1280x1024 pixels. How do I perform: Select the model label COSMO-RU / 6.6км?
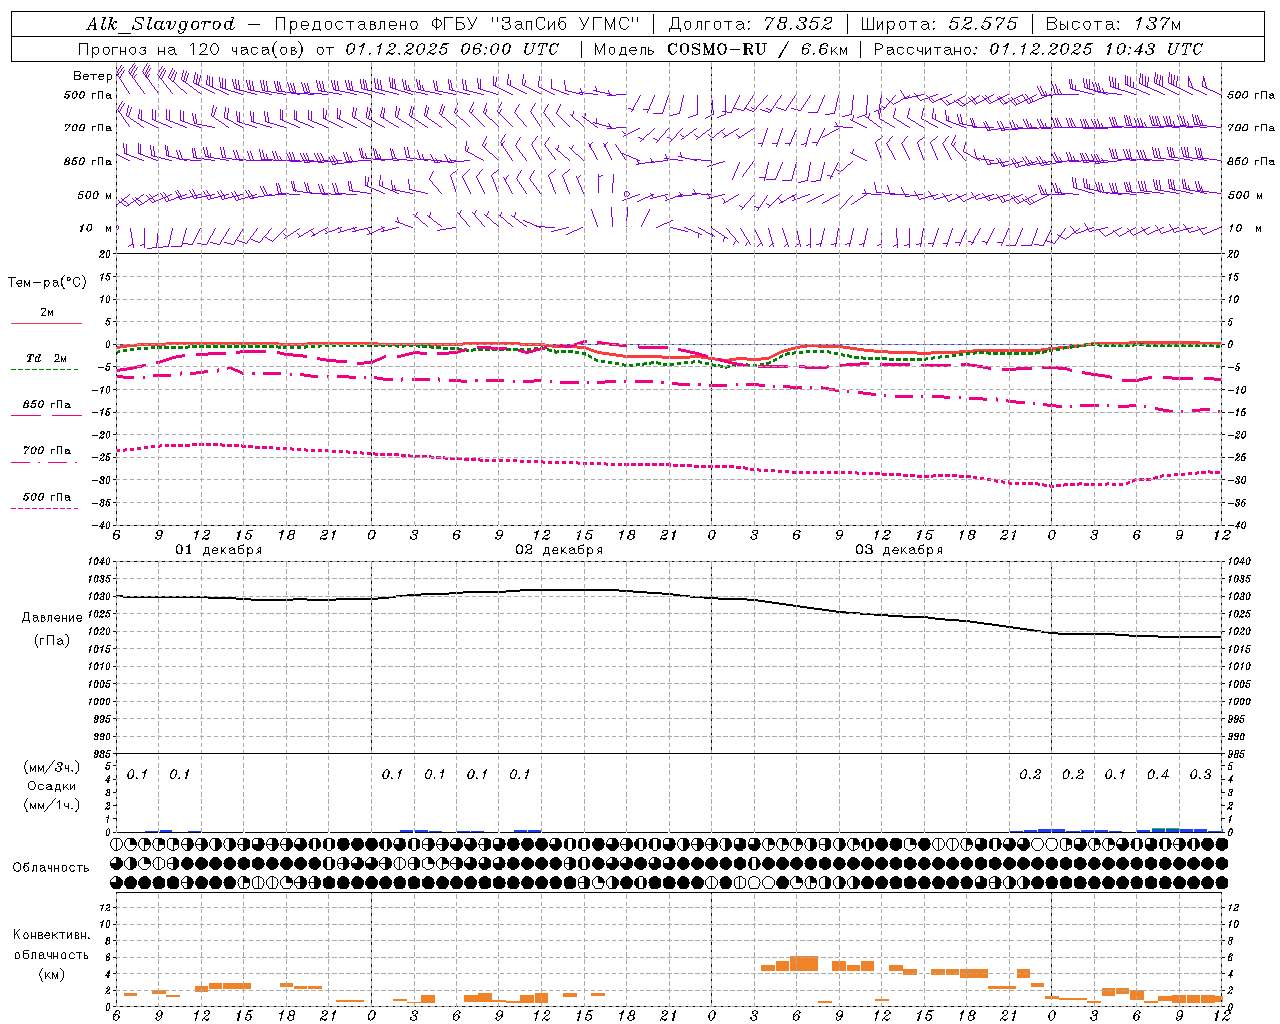756,49
